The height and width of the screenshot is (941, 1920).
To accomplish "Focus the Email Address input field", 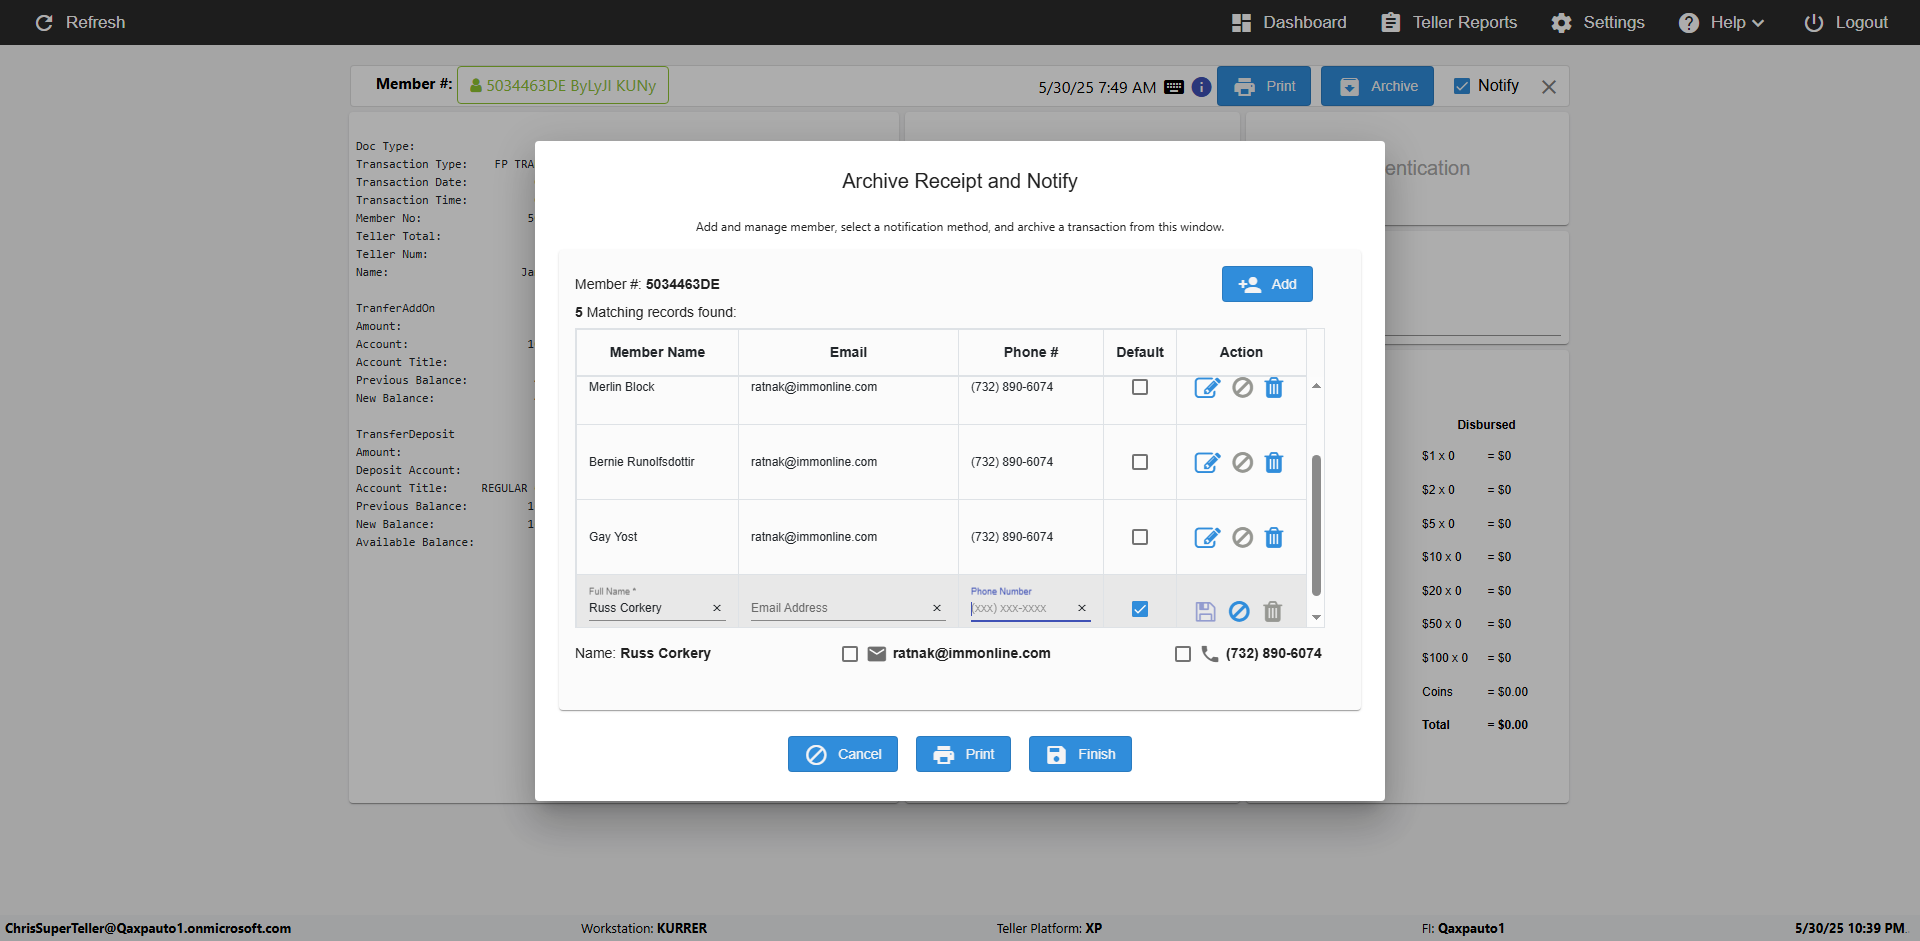I will [839, 608].
